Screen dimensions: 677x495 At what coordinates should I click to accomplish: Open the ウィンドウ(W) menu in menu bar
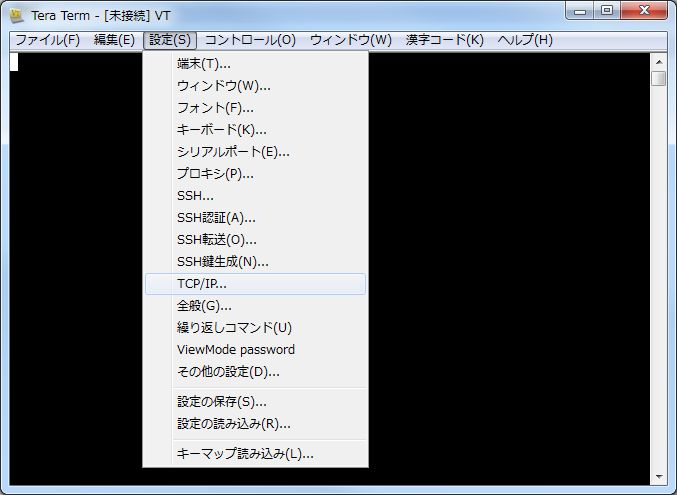(x=351, y=40)
